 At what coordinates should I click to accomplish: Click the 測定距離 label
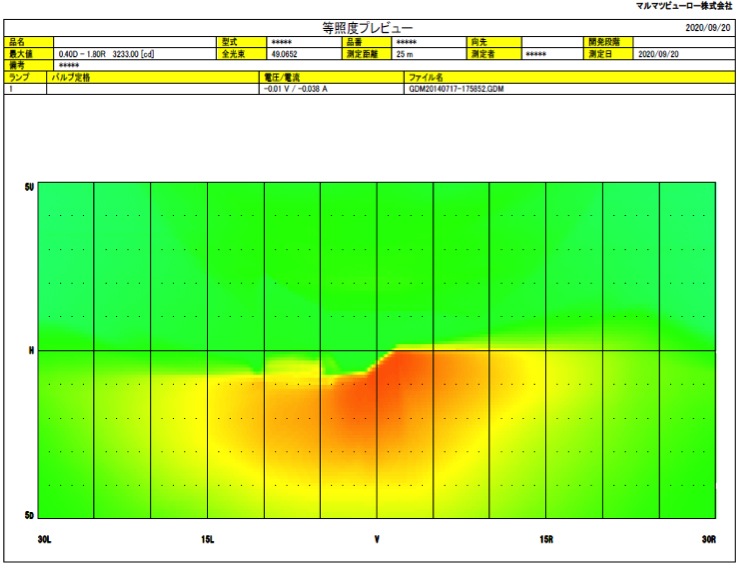[x=362, y=54]
